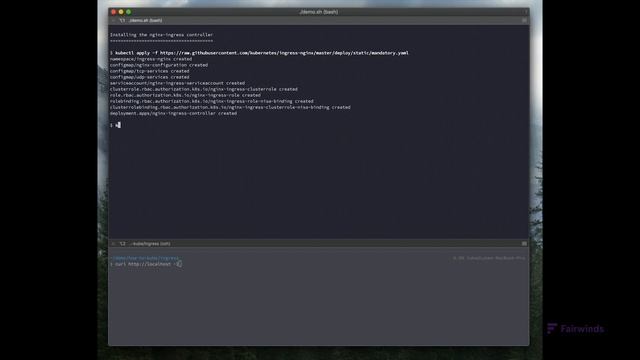Click 'deployment.apps/nginx-ingress-controller created' line
This screenshot has height=360, width=640.
coord(173,113)
